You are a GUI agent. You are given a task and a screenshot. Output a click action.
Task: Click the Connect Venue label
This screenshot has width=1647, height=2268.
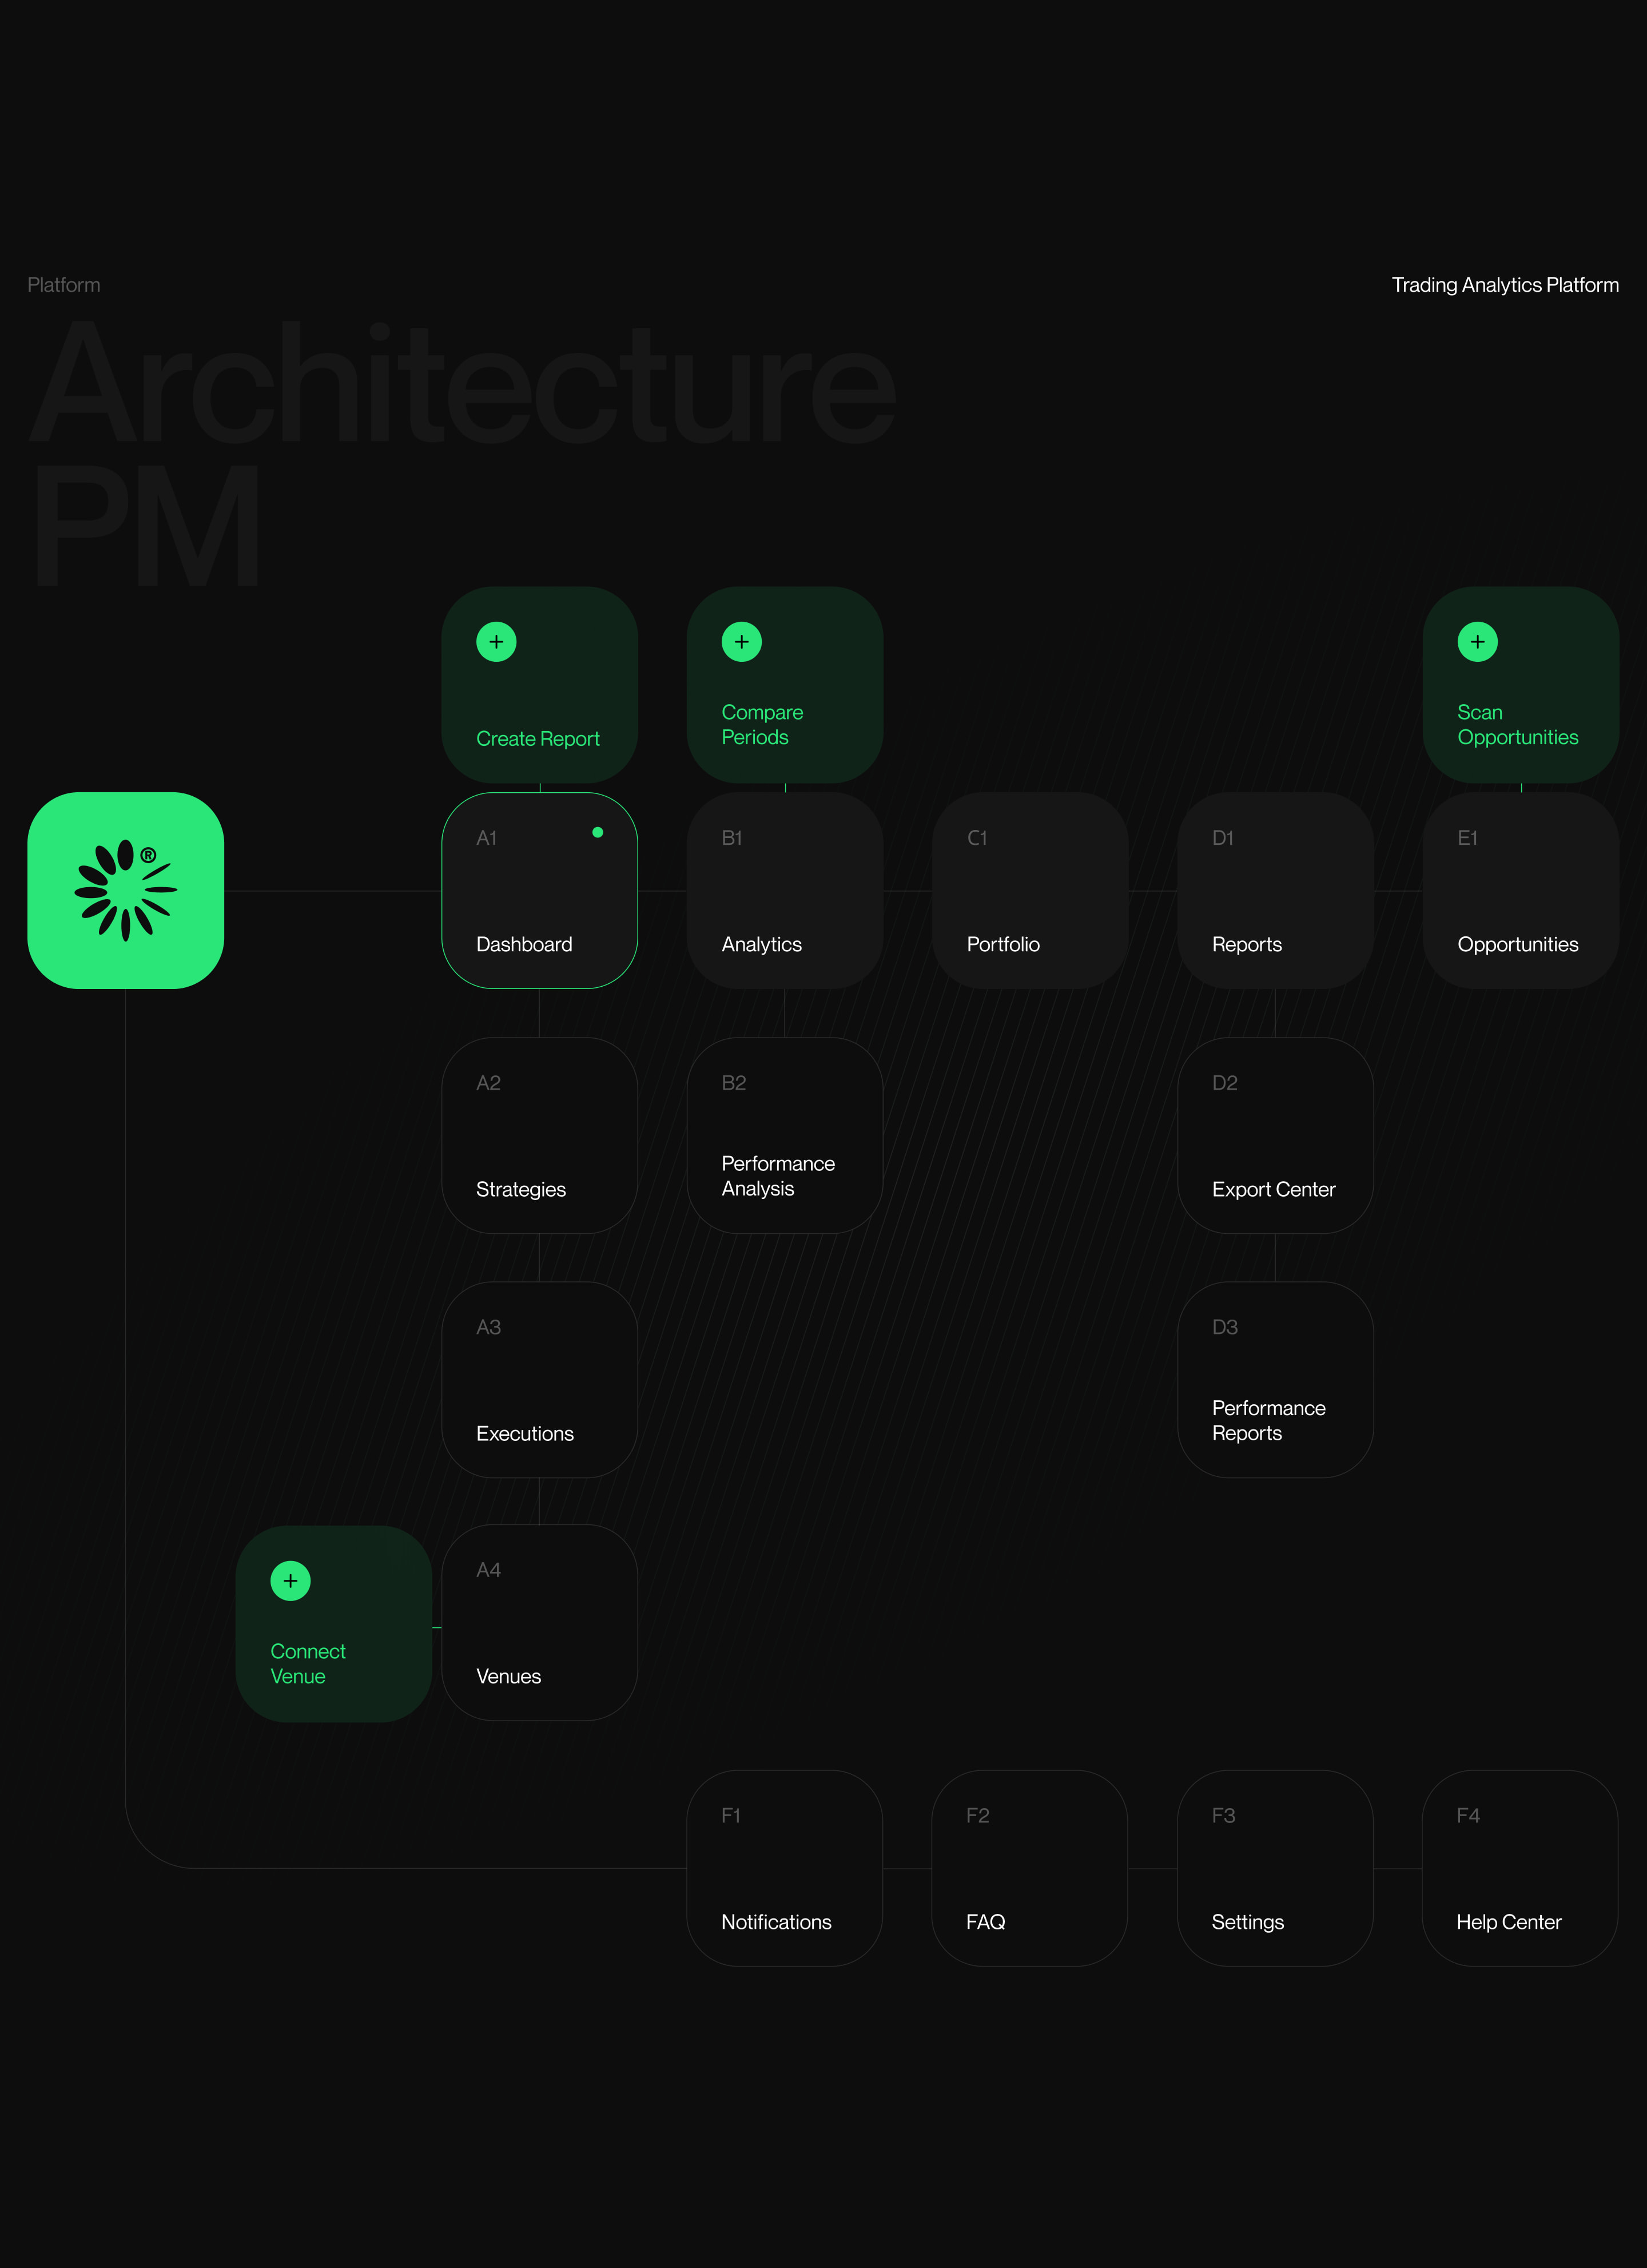[308, 1664]
